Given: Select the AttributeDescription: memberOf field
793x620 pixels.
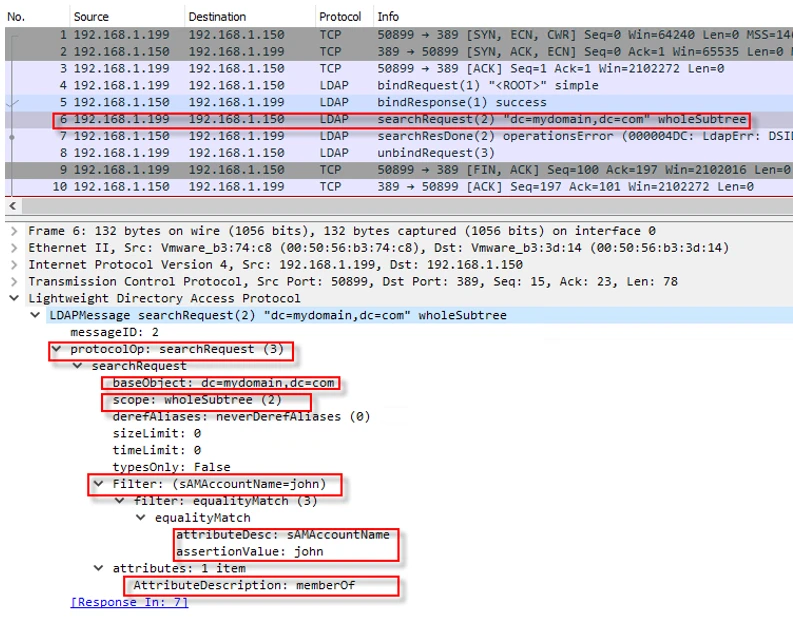Looking at the screenshot, I should click(x=245, y=585).
